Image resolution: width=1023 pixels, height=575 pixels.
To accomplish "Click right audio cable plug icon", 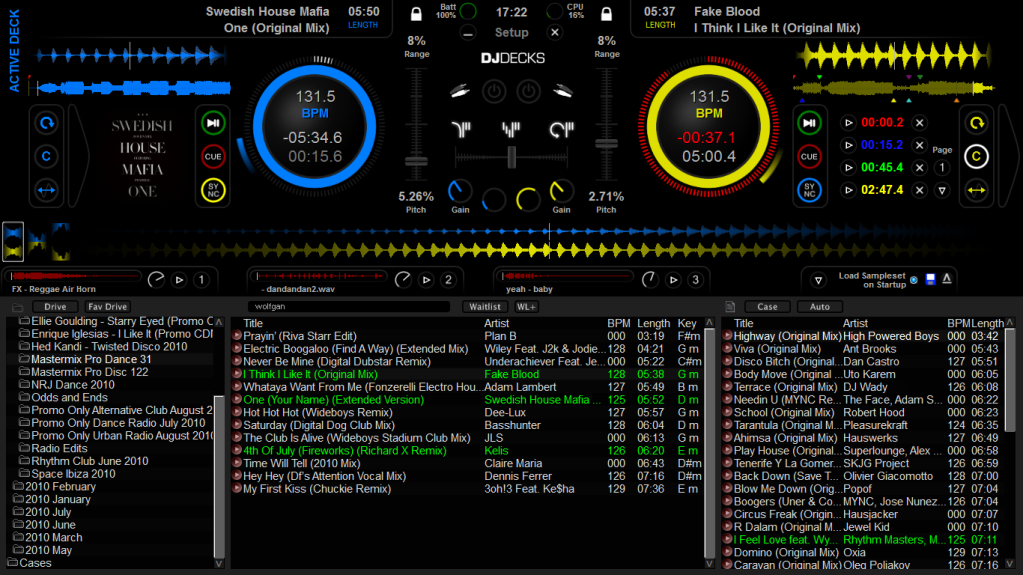I will 563,91.
